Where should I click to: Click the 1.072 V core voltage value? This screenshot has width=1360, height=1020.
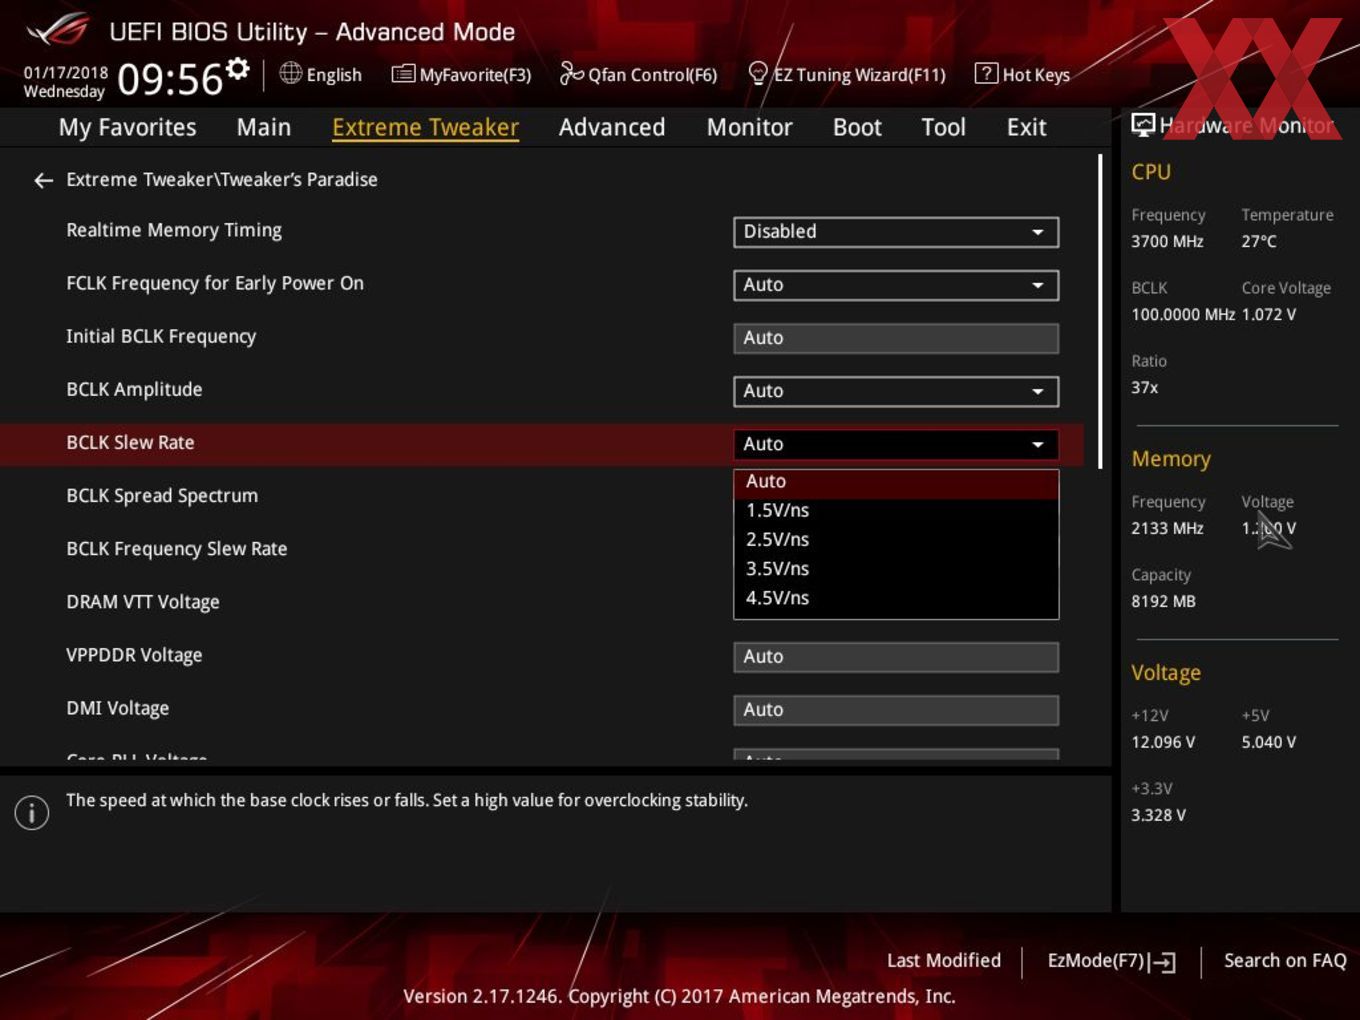1269,314
